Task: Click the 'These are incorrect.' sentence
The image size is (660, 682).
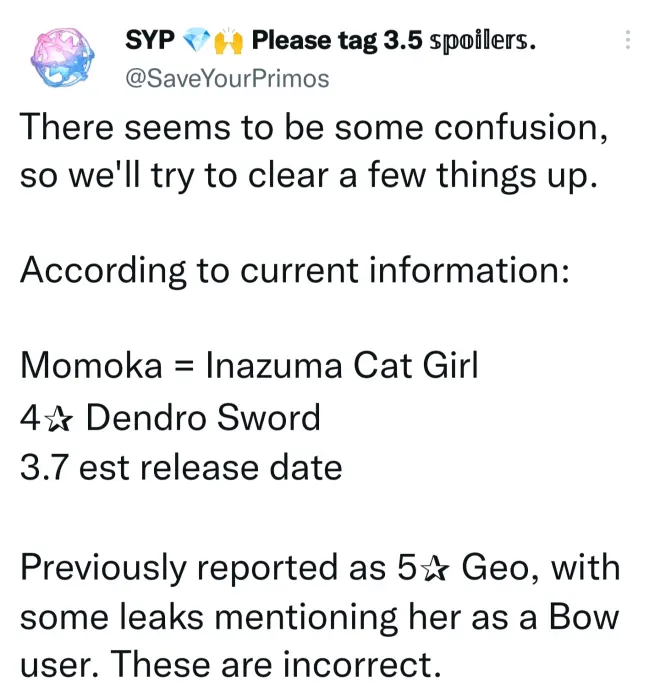Action: coord(276,664)
